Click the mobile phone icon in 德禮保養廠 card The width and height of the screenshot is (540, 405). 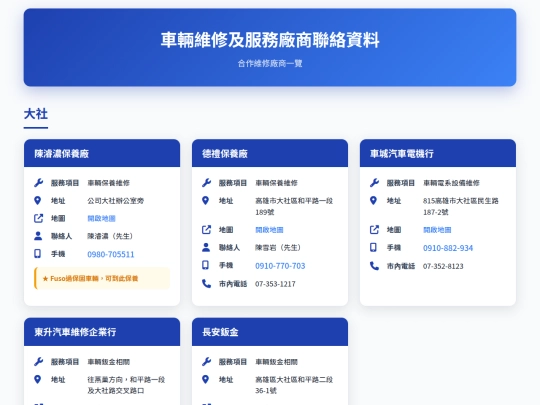206,265
